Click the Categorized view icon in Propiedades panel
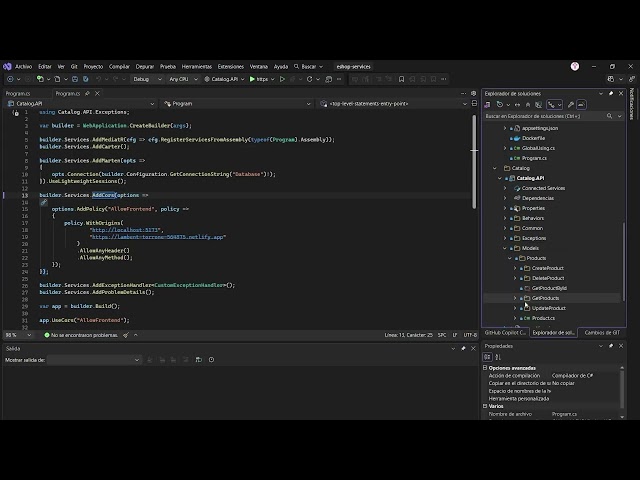This screenshot has width=640, height=480. 487,357
